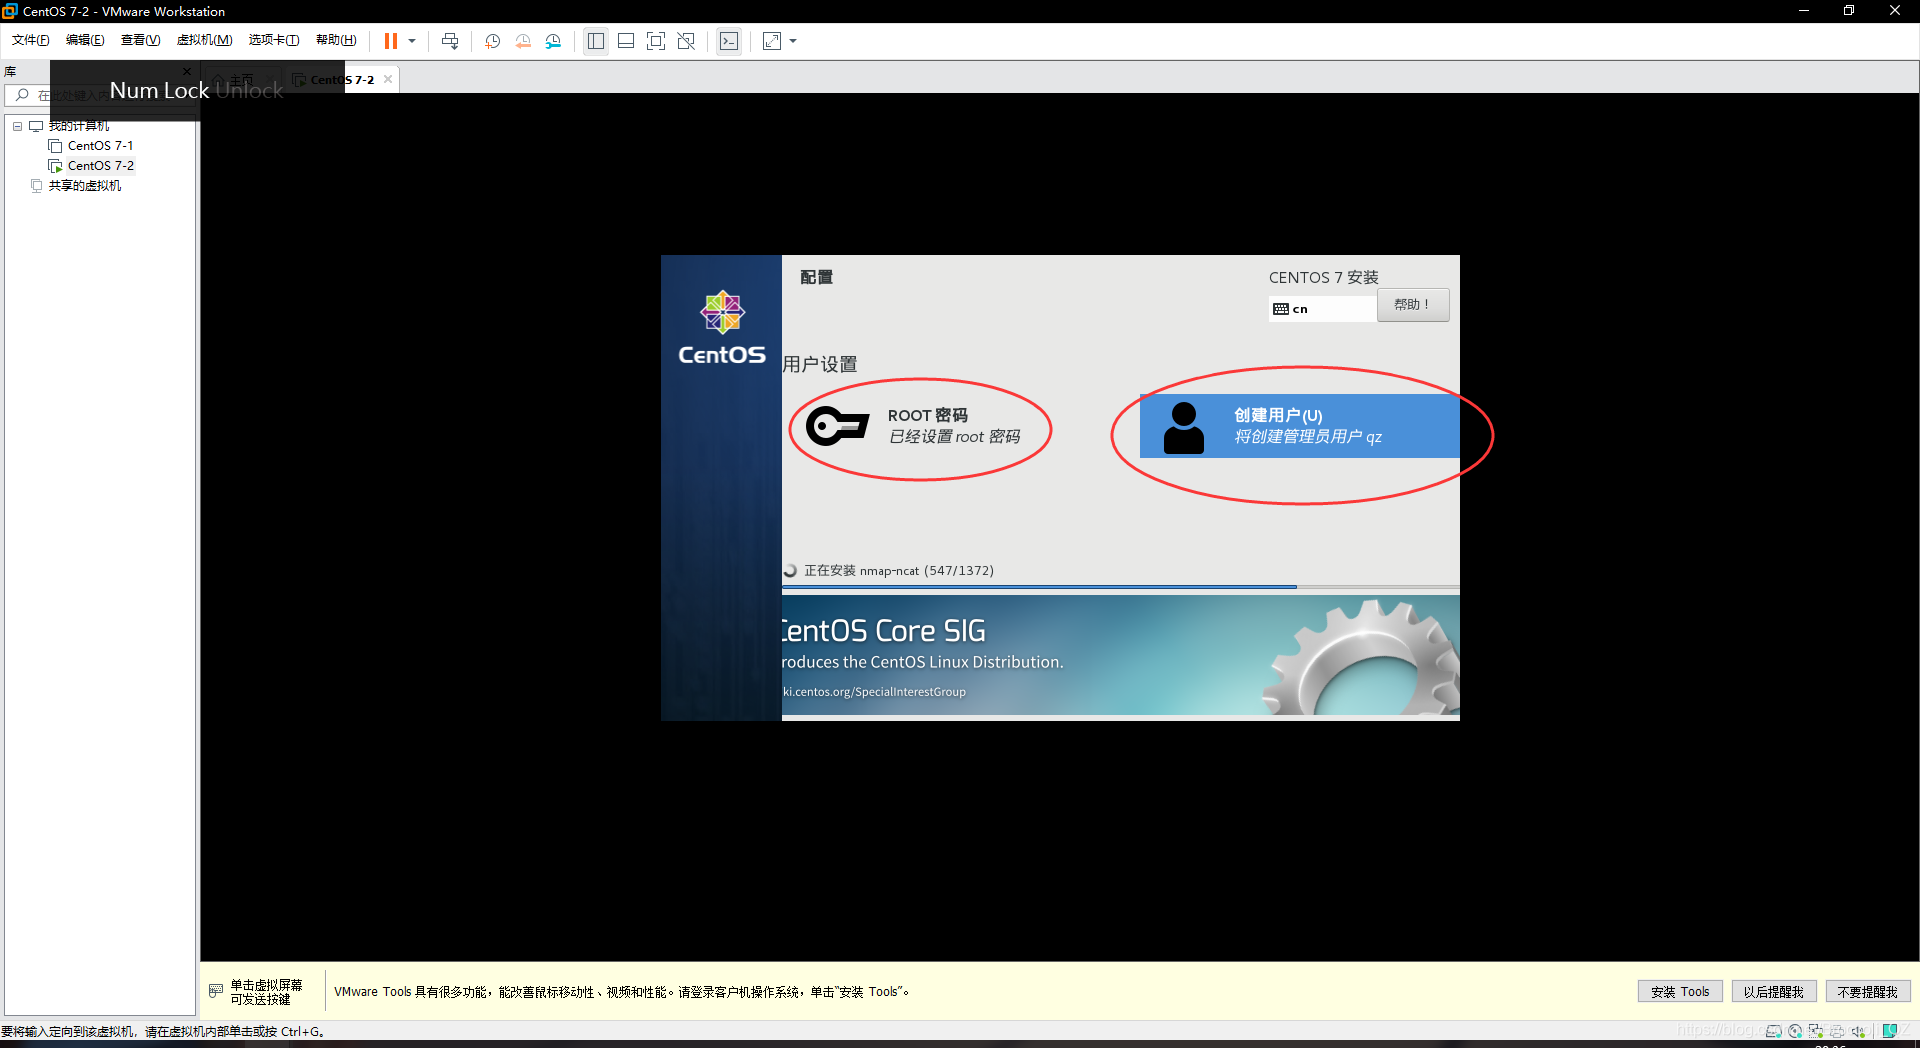This screenshot has width=1920, height=1048.
Task: Toggle the console view icon
Action: [729, 41]
